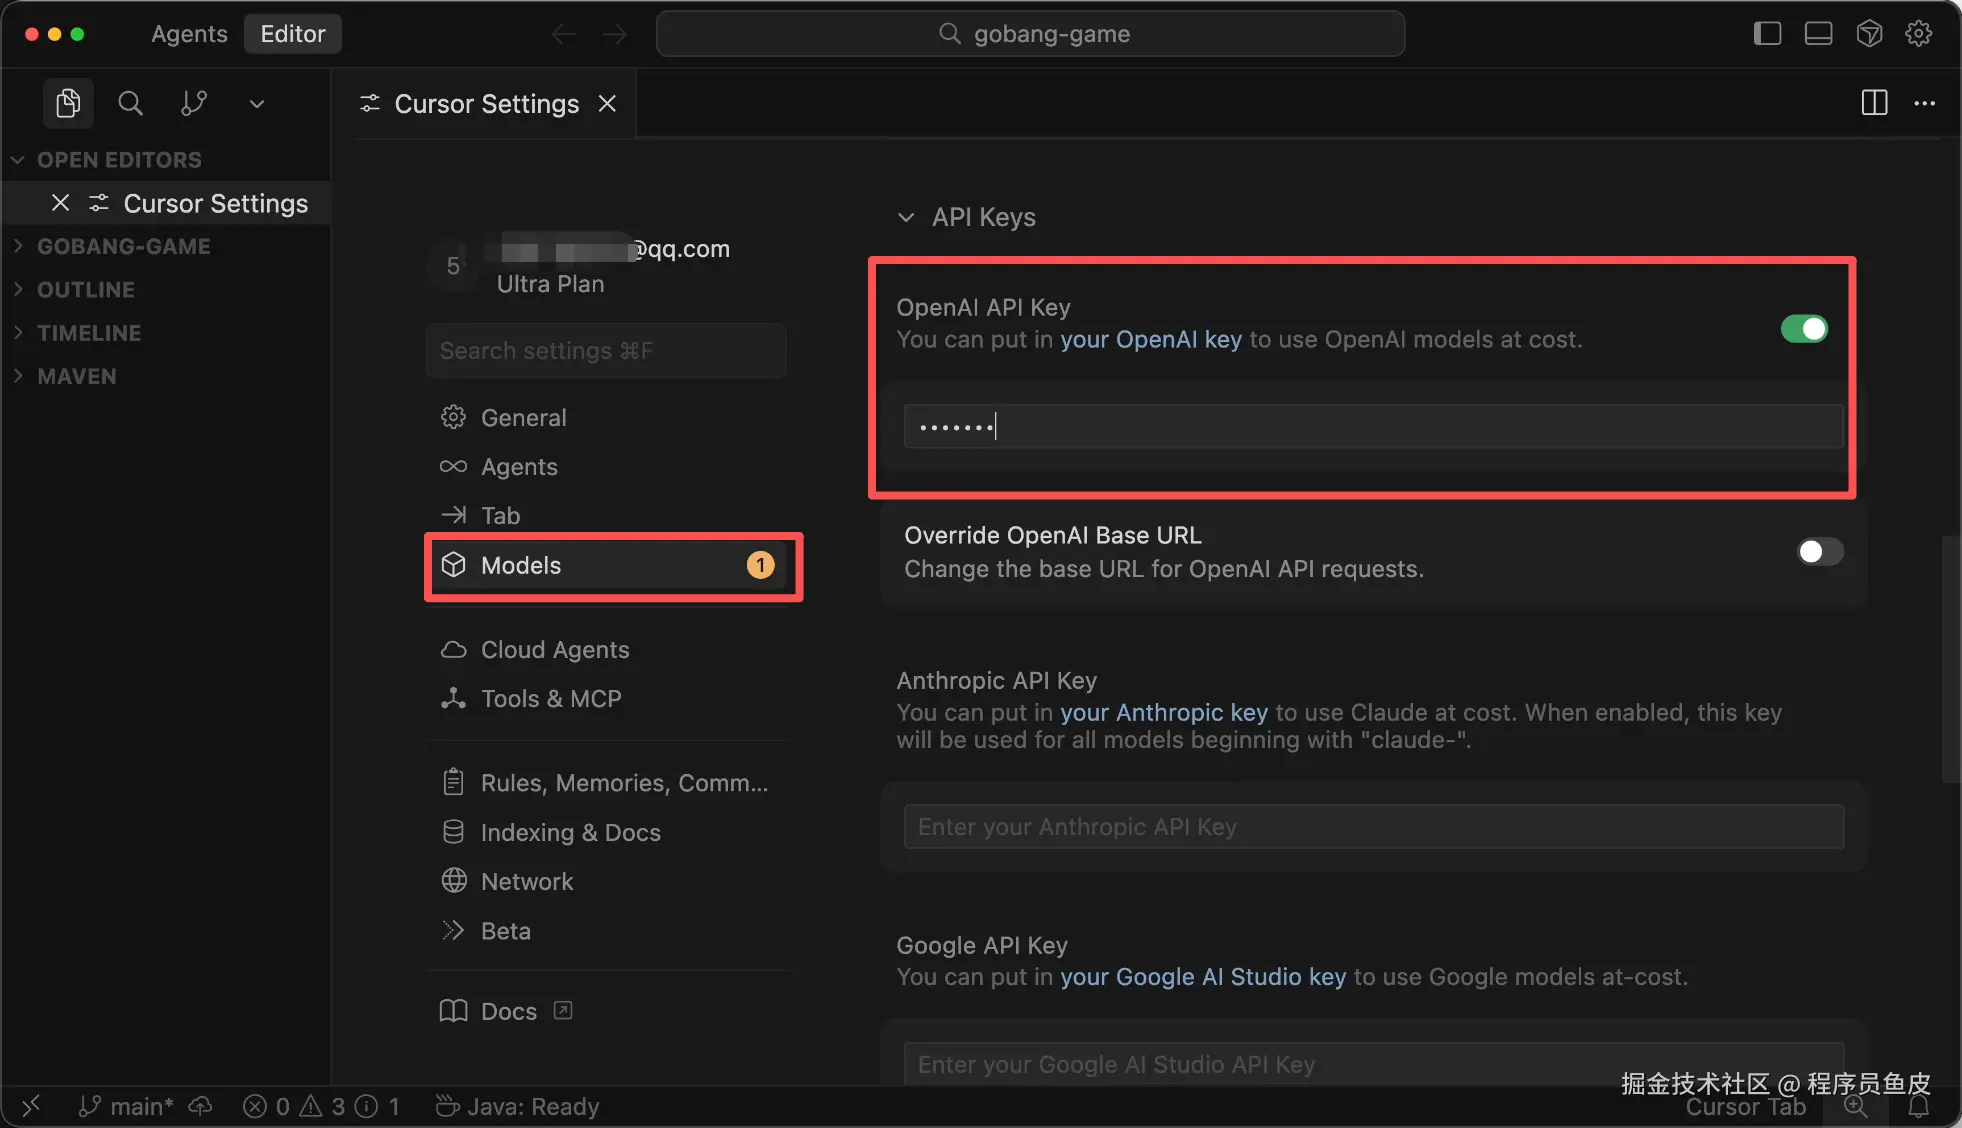
Task: Expand the TIMELINE section
Action: coord(88,333)
